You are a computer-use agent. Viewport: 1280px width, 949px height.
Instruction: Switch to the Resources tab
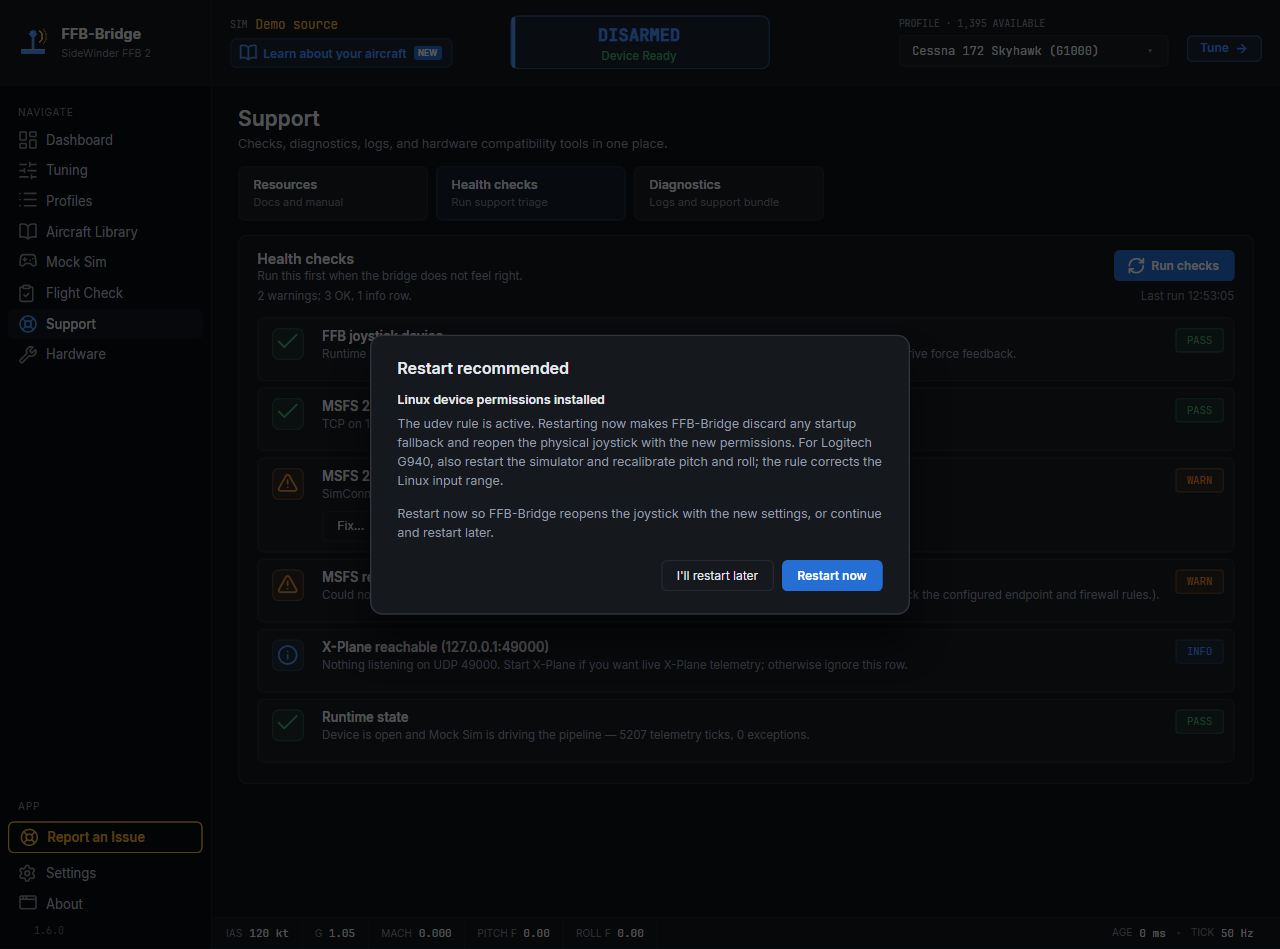(333, 193)
